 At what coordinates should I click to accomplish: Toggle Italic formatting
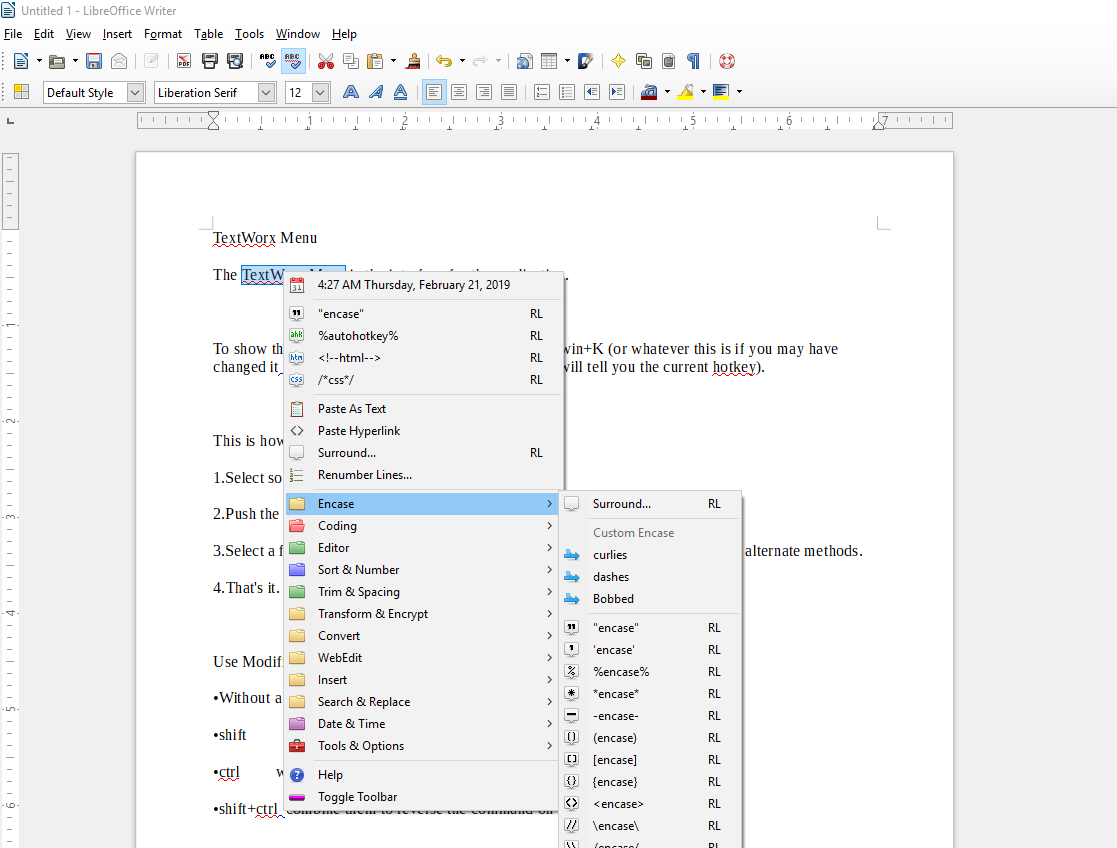coord(375,92)
